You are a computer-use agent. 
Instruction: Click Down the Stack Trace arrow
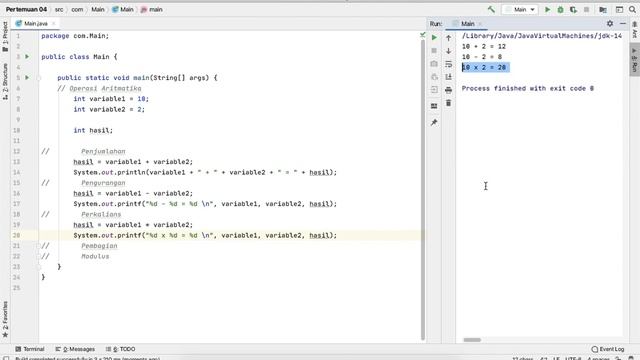tap(449, 51)
